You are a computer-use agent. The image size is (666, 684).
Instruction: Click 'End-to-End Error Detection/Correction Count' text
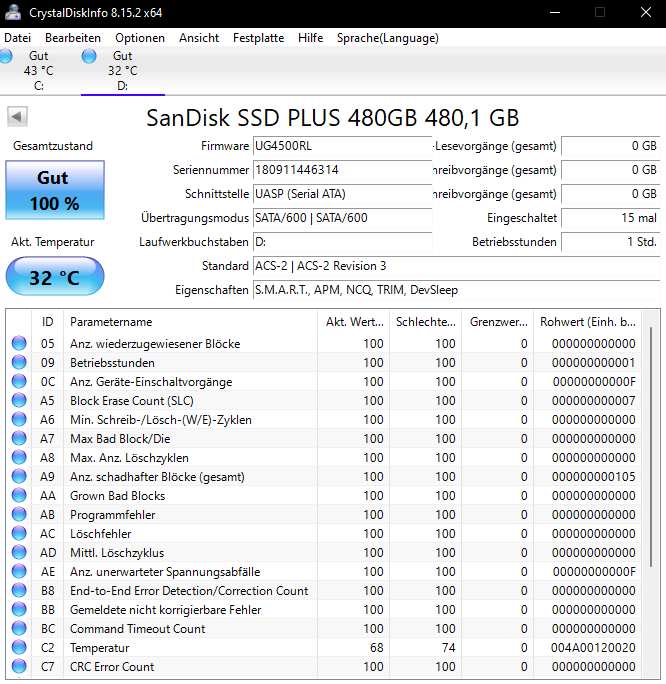click(189, 590)
